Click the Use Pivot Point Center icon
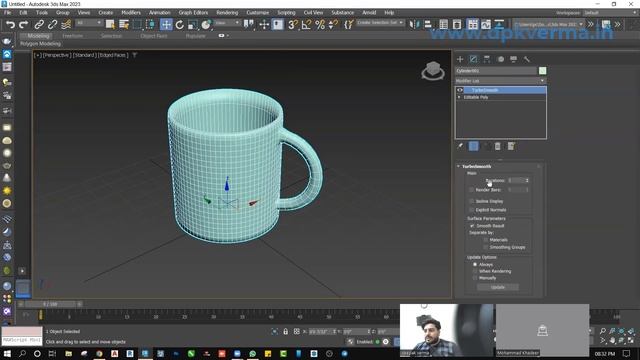Image resolution: width=640 pixels, height=360 pixels. tap(249, 25)
